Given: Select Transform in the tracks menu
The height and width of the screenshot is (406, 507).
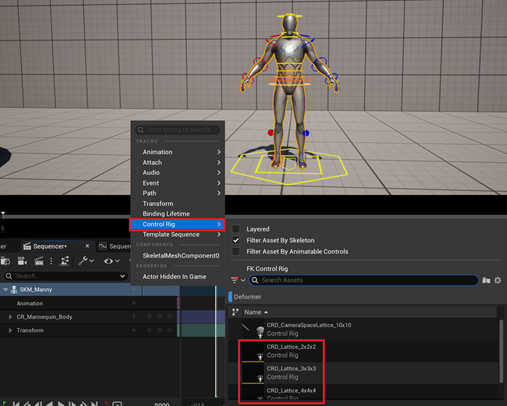Looking at the screenshot, I should 178,203.
